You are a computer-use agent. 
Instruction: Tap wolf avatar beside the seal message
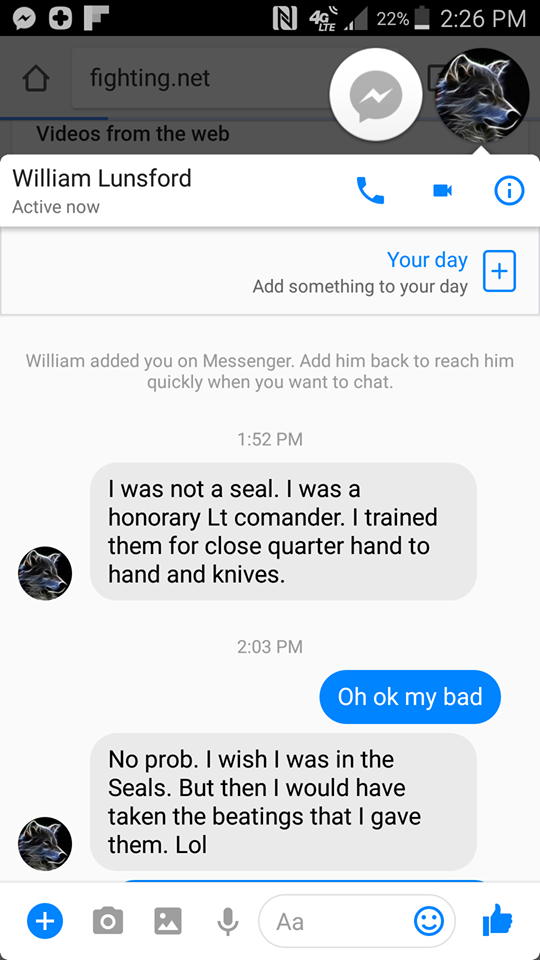click(45, 573)
